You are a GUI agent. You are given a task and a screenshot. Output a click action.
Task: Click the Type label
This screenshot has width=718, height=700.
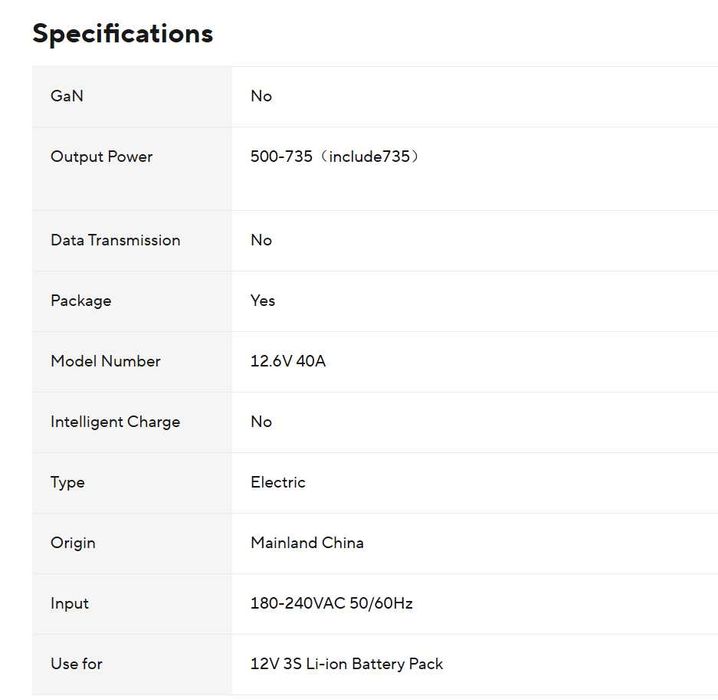point(68,482)
